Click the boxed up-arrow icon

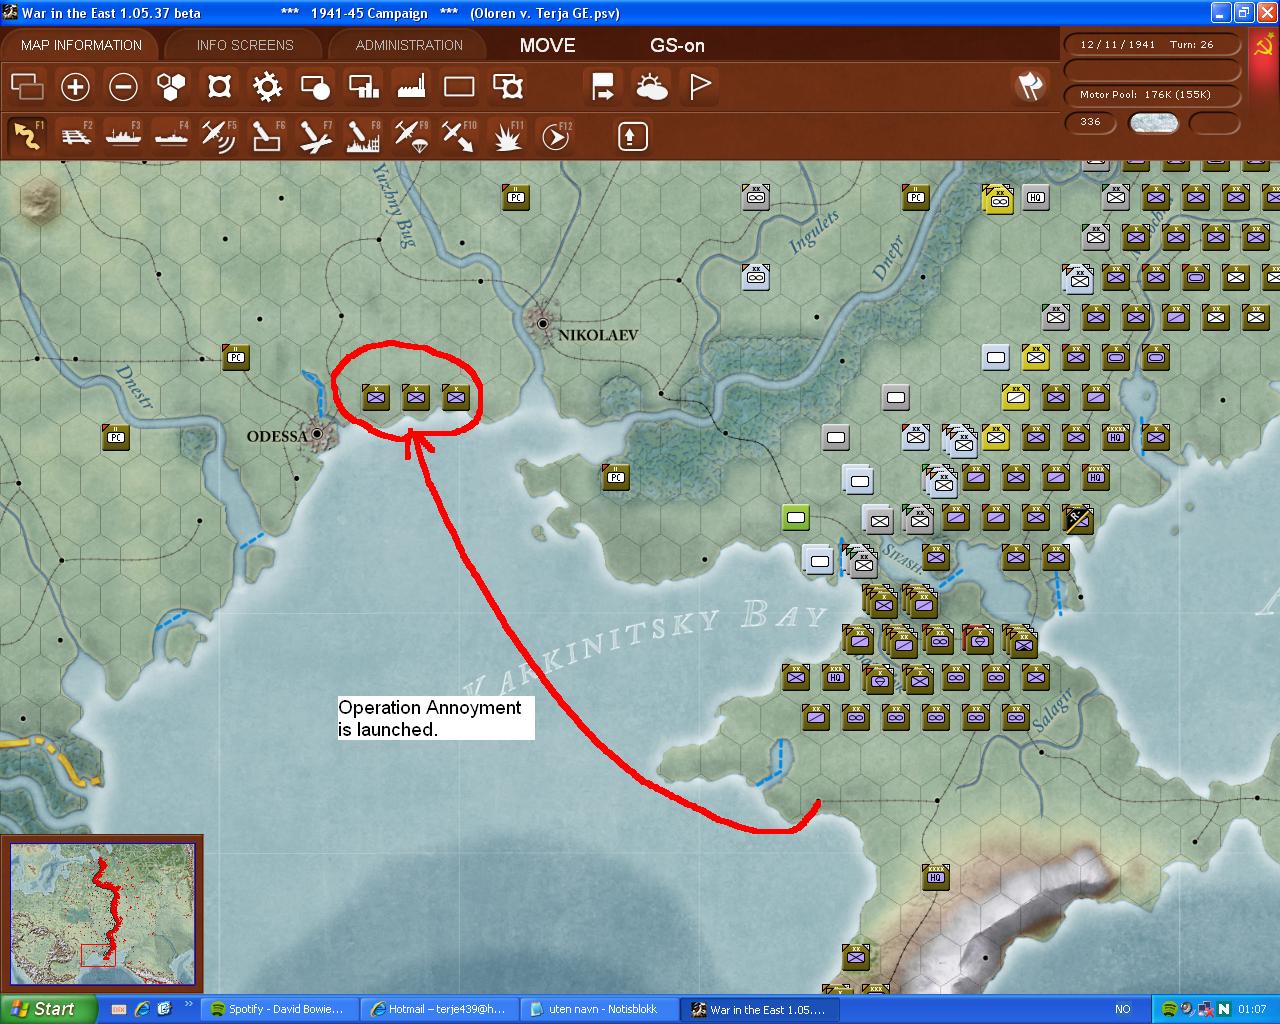pos(632,136)
